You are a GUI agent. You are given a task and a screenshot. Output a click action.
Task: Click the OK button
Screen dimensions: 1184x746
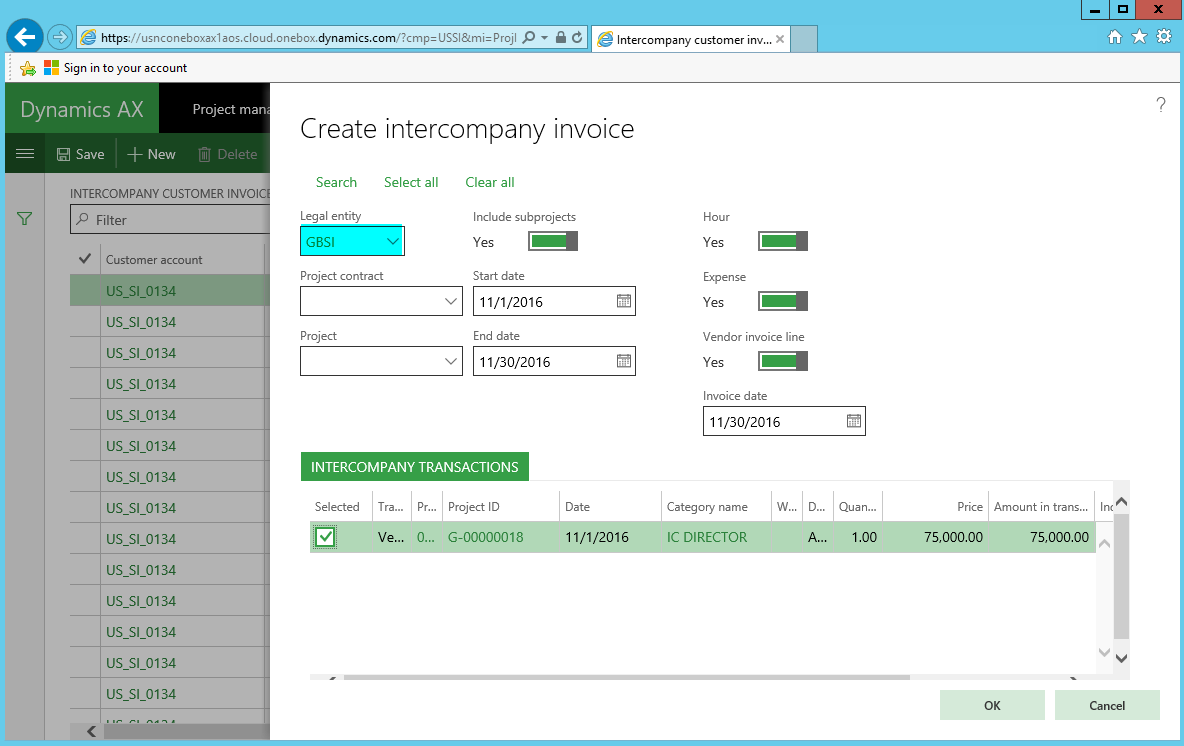pos(991,705)
